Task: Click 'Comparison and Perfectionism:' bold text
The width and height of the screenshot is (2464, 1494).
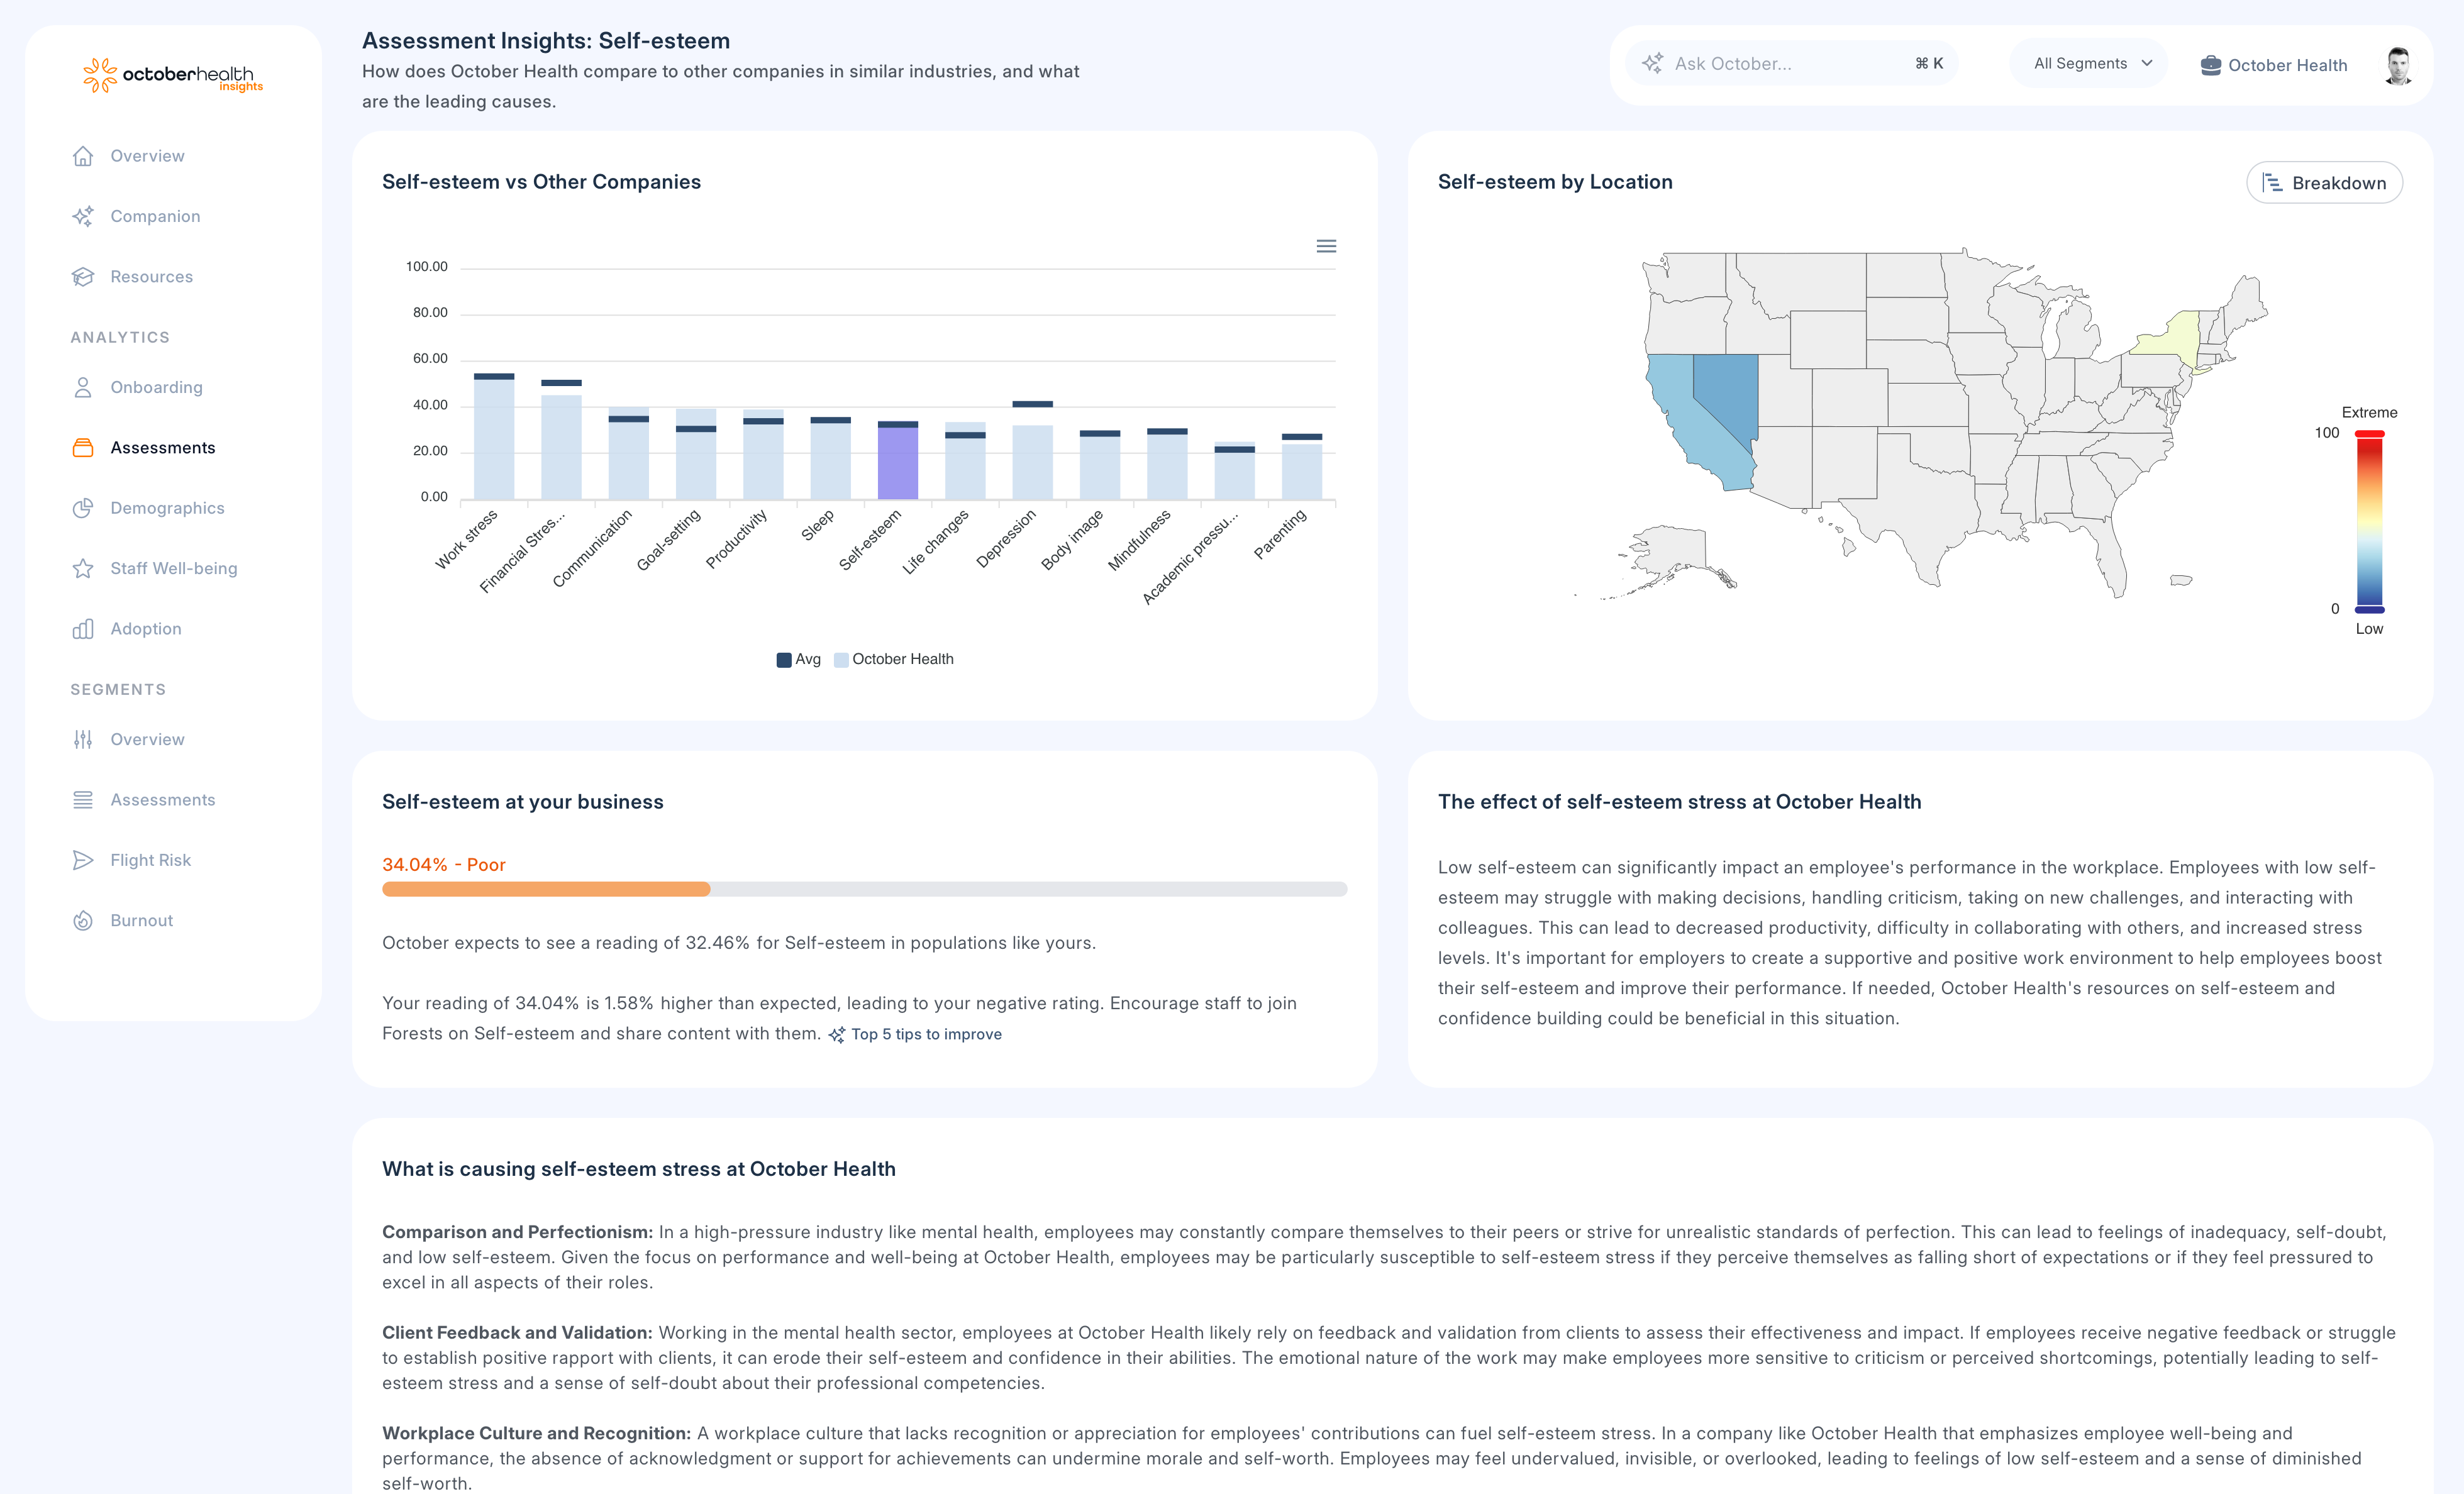Action: coord(517,1232)
